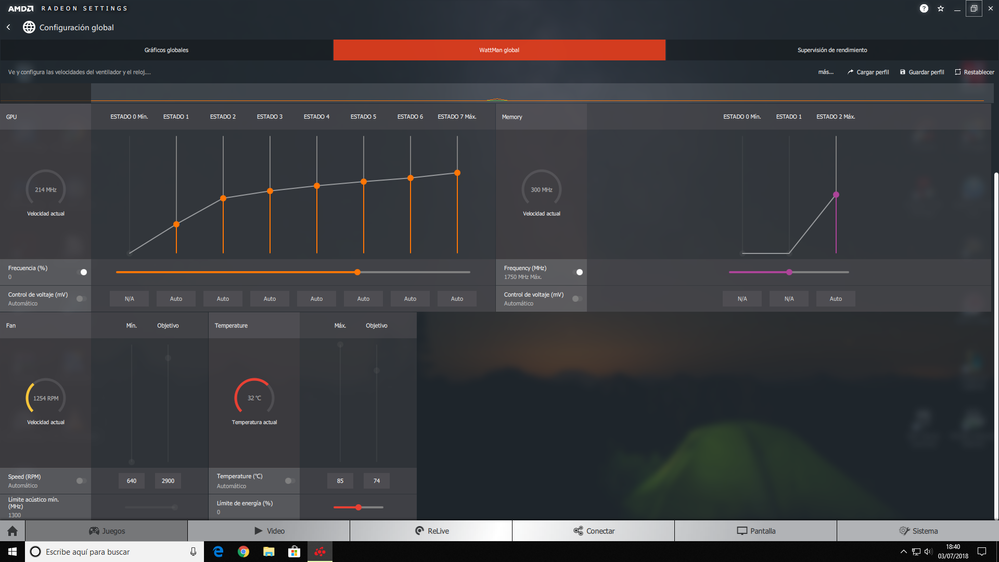Open Supervisión de rendimiento tab
This screenshot has width=999, height=562.
832,50
